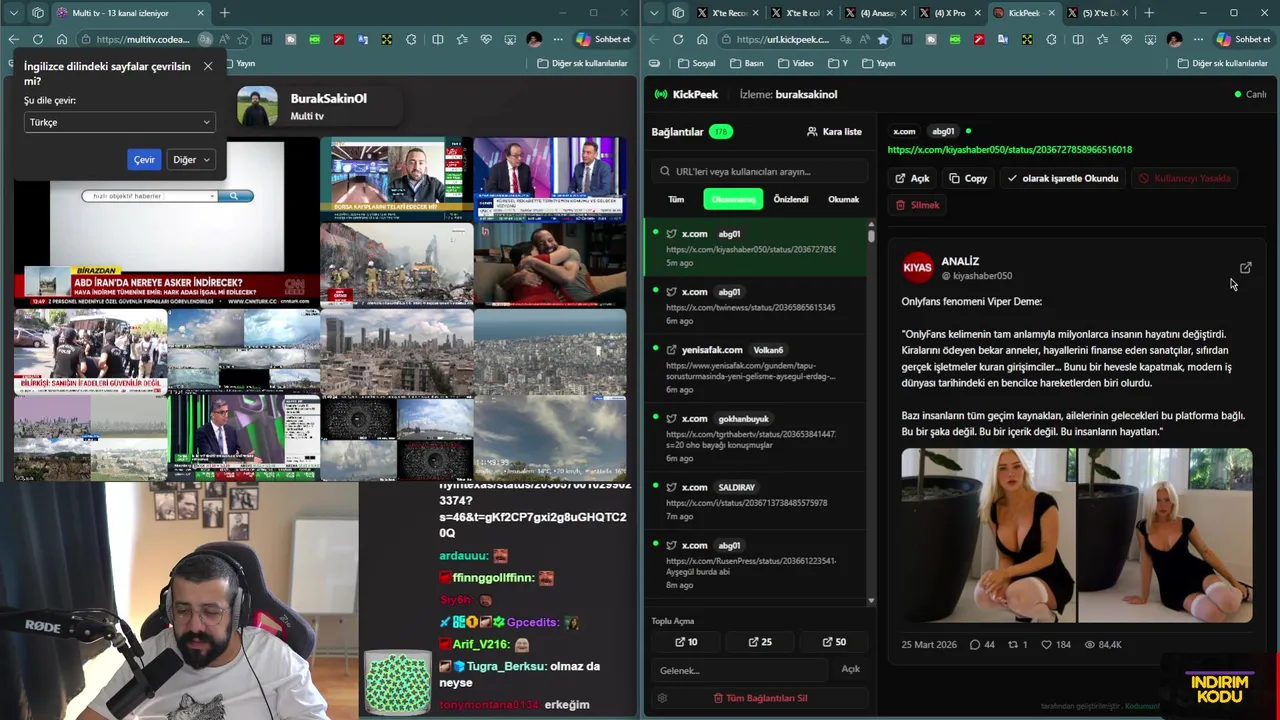1280x720 pixels.
Task: Click favorites star in KickPeek address bar
Action: coord(883,39)
